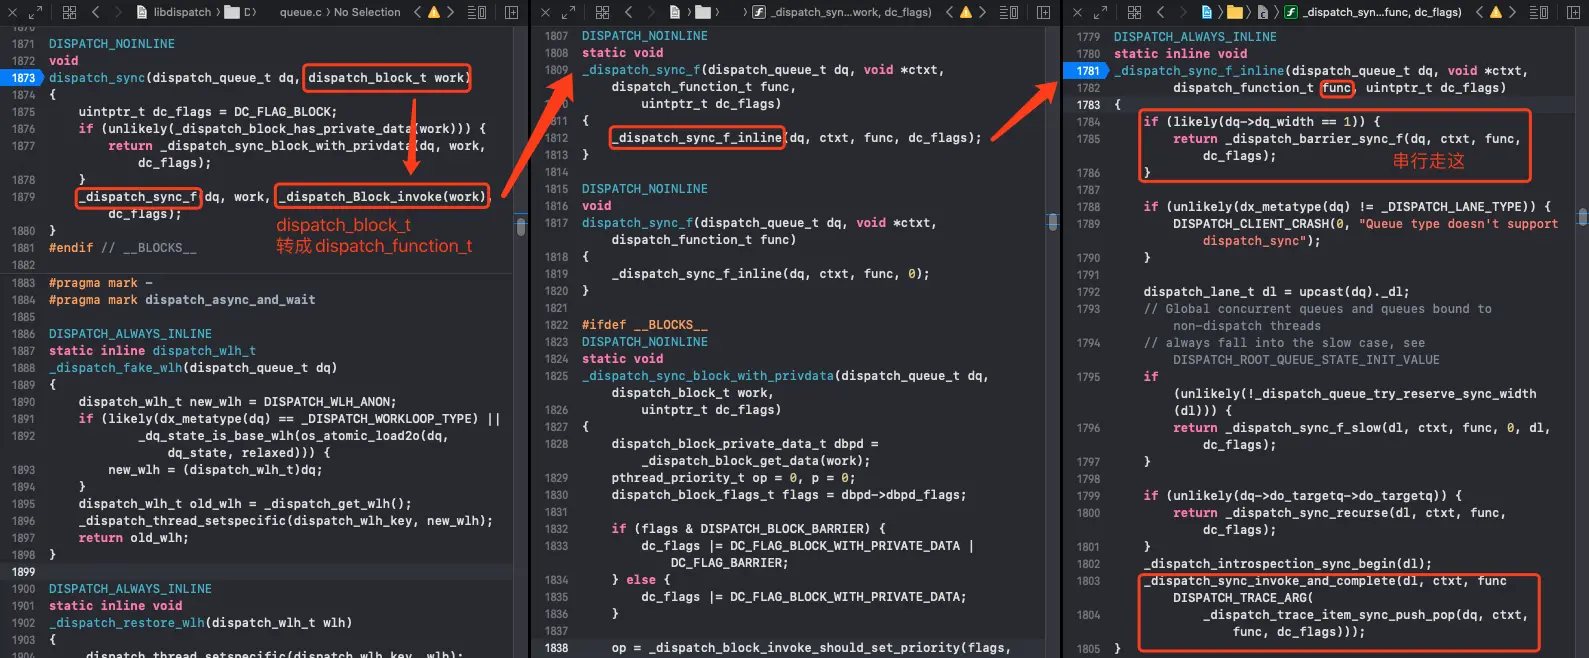Jump to previous issue in middle pane
1589x658 pixels.
coord(949,12)
